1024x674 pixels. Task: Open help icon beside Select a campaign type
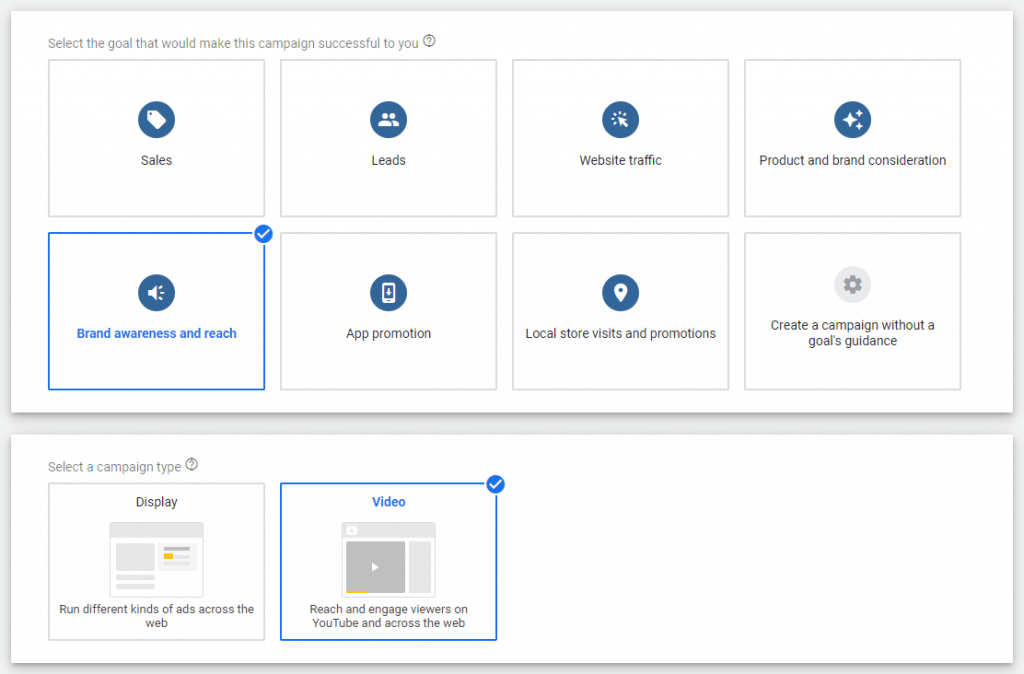click(192, 465)
